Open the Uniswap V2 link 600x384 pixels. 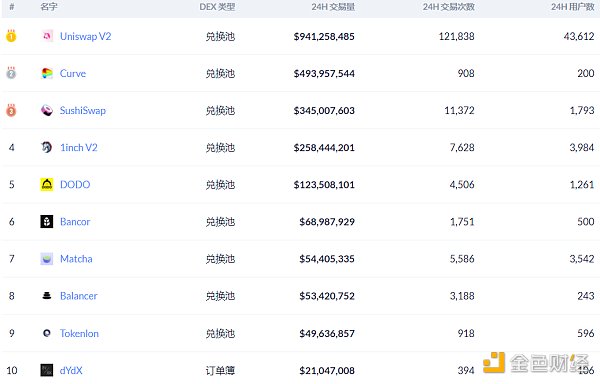(x=85, y=36)
